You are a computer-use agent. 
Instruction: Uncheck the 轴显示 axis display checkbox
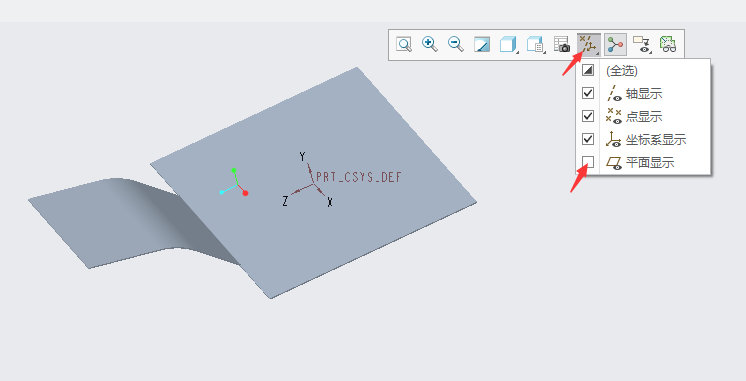pyautogui.click(x=588, y=93)
